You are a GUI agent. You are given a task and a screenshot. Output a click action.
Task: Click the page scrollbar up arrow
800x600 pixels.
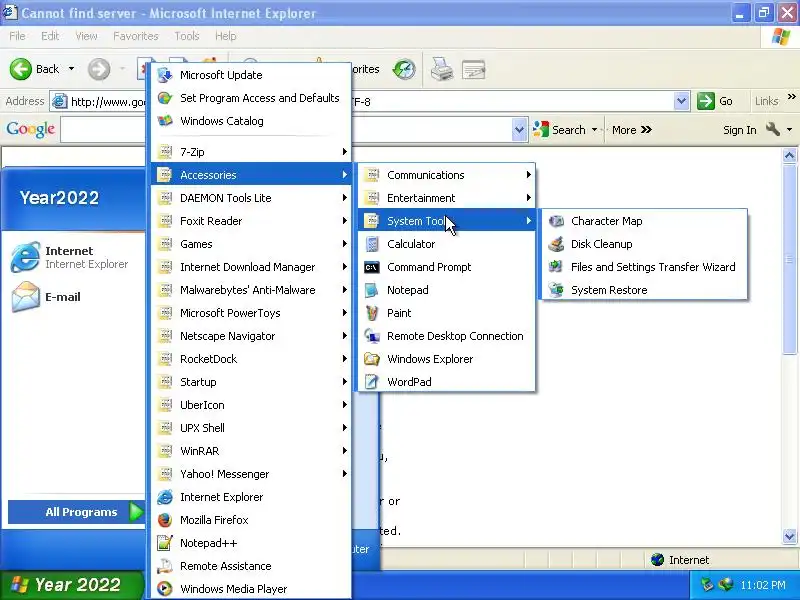pos(789,156)
